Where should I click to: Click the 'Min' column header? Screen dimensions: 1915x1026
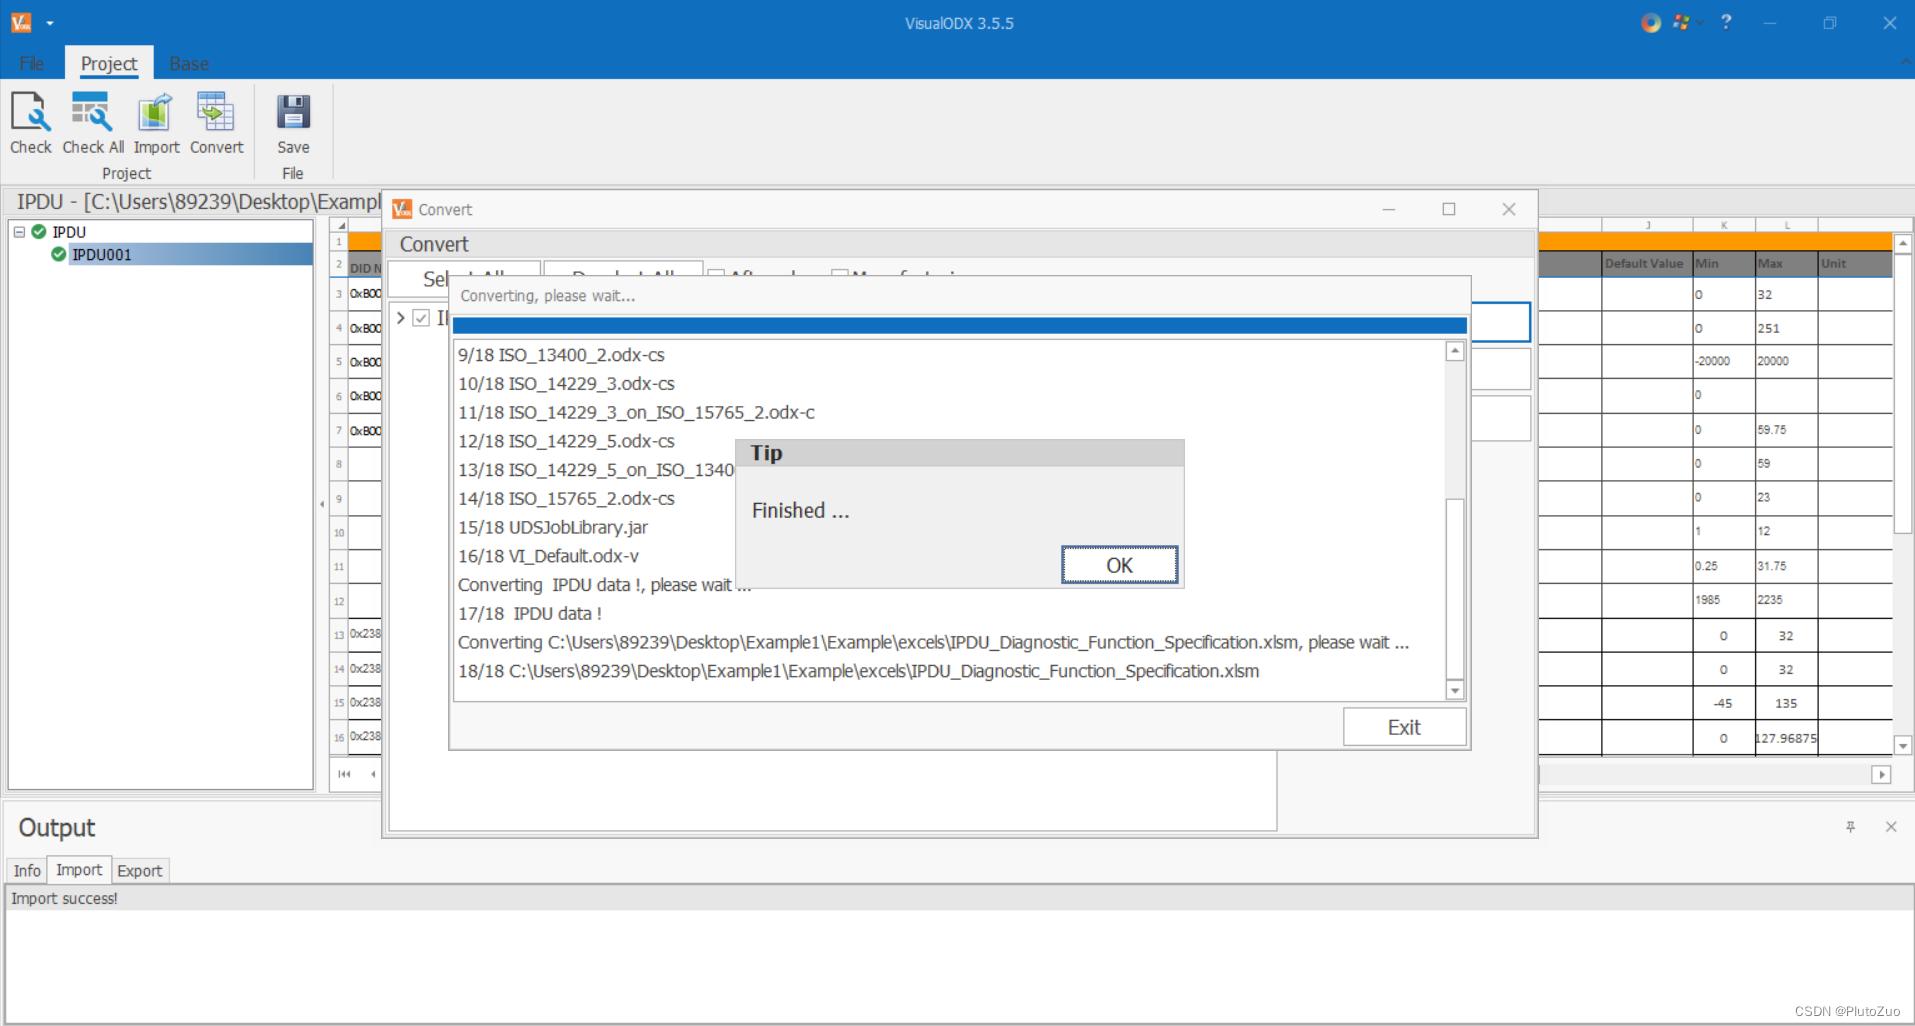pos(1723,264)
